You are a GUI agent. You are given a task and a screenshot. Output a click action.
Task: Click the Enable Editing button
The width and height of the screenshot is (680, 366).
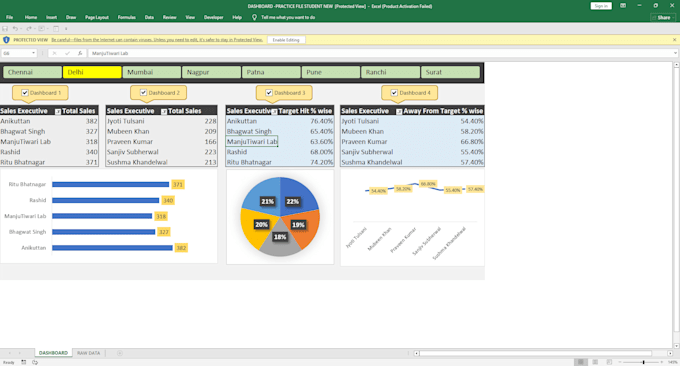coord(286,40)
